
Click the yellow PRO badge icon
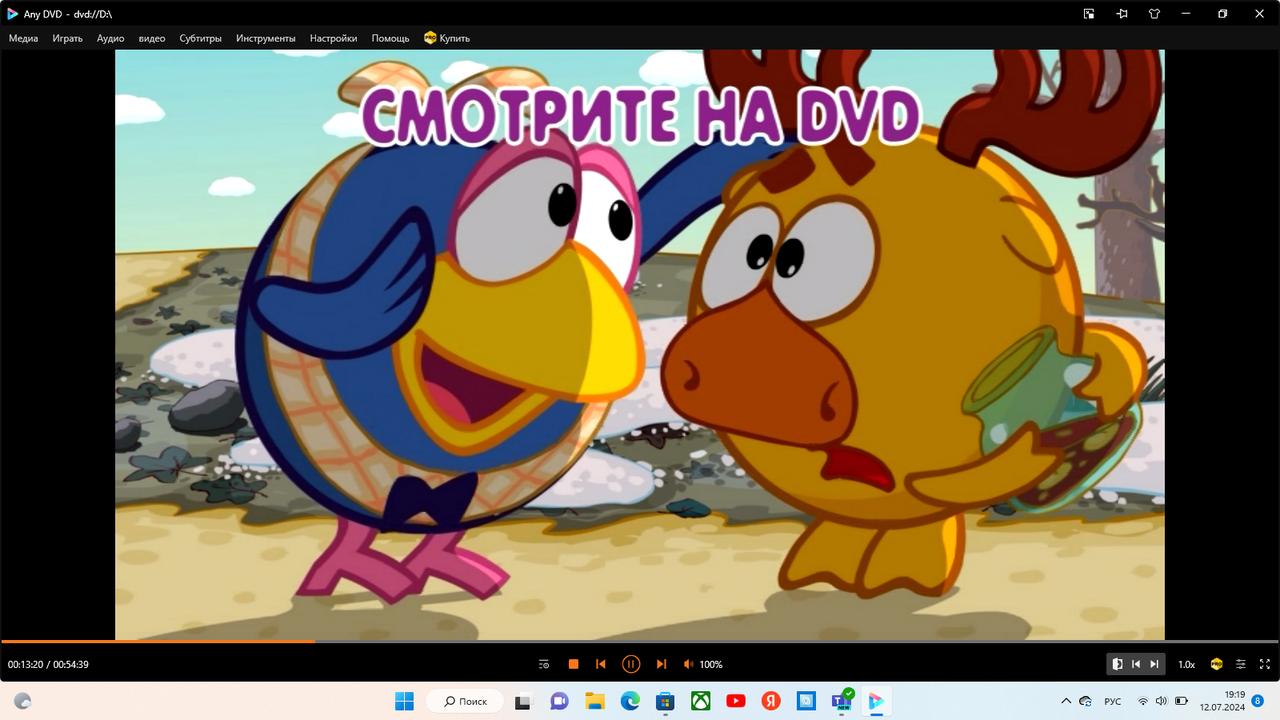pyautogui.click(x=1217, y=664)
